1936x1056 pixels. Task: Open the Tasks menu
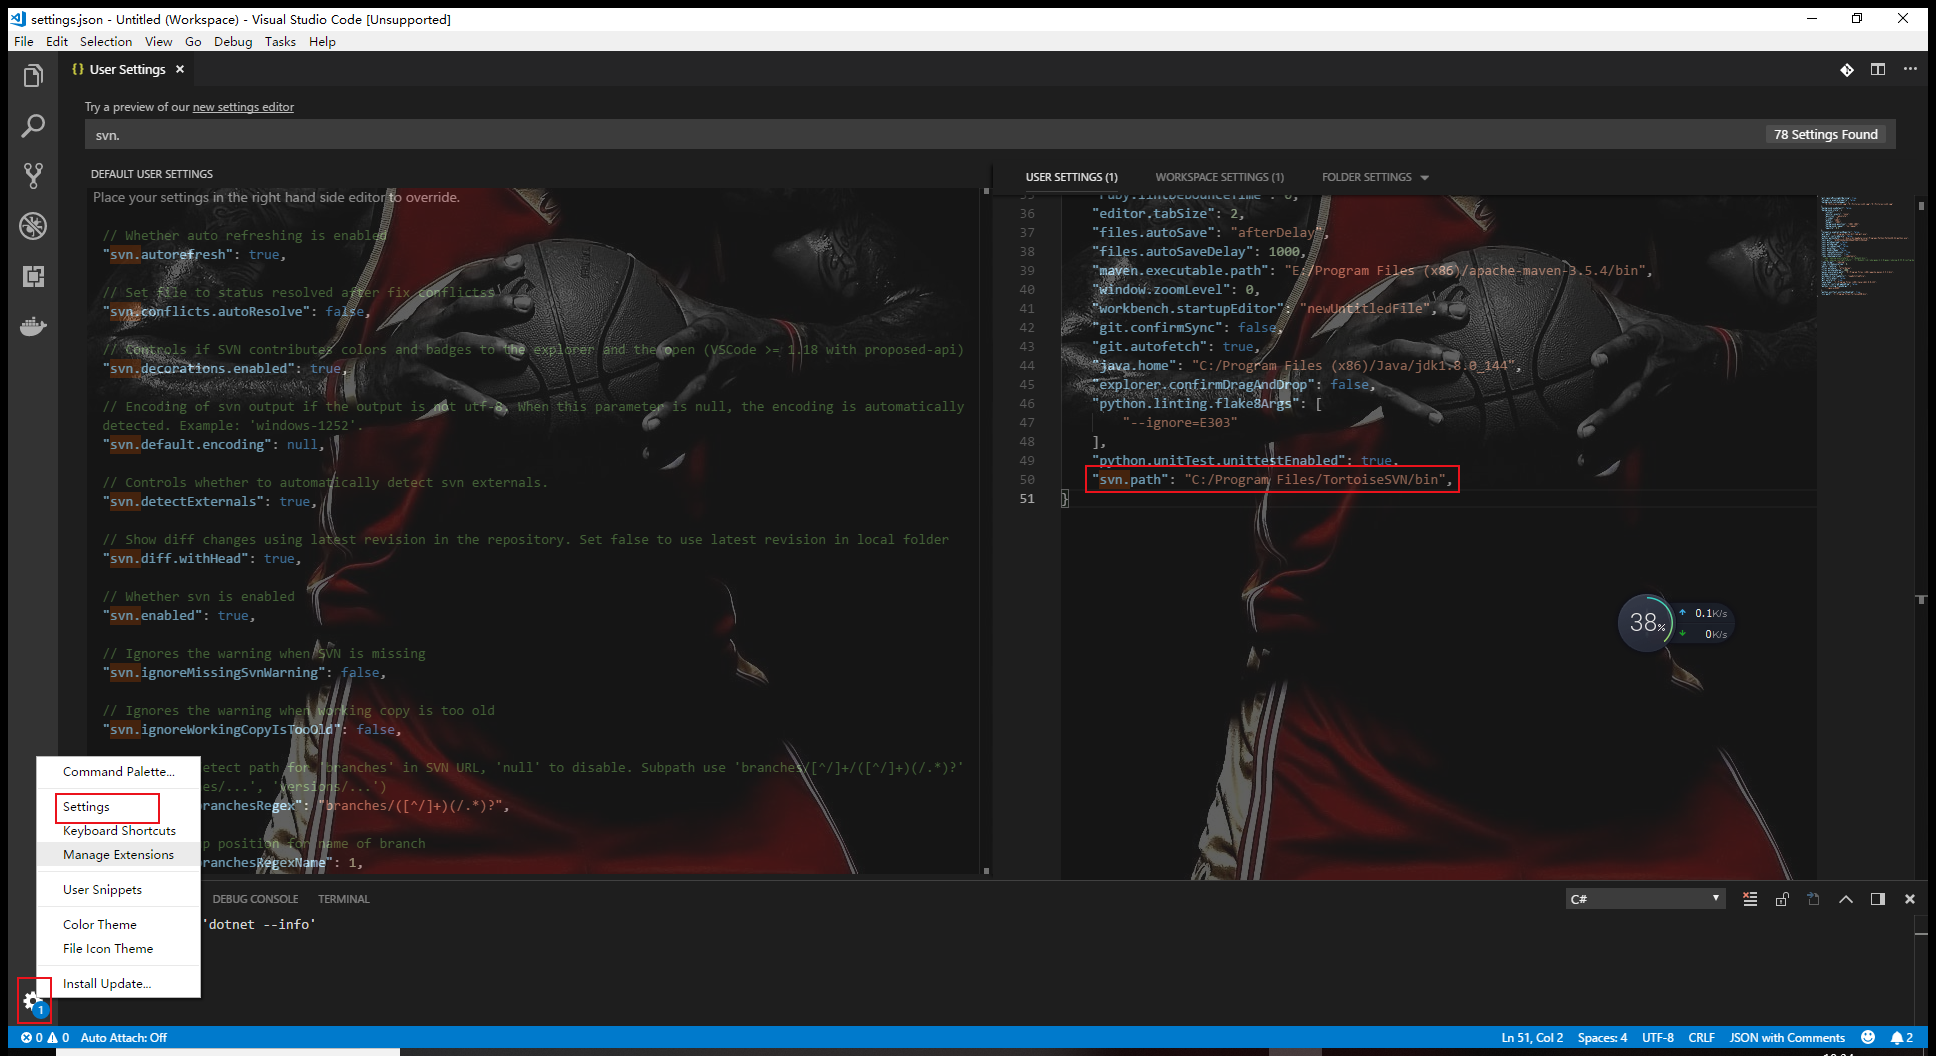[x=280, y=41]
